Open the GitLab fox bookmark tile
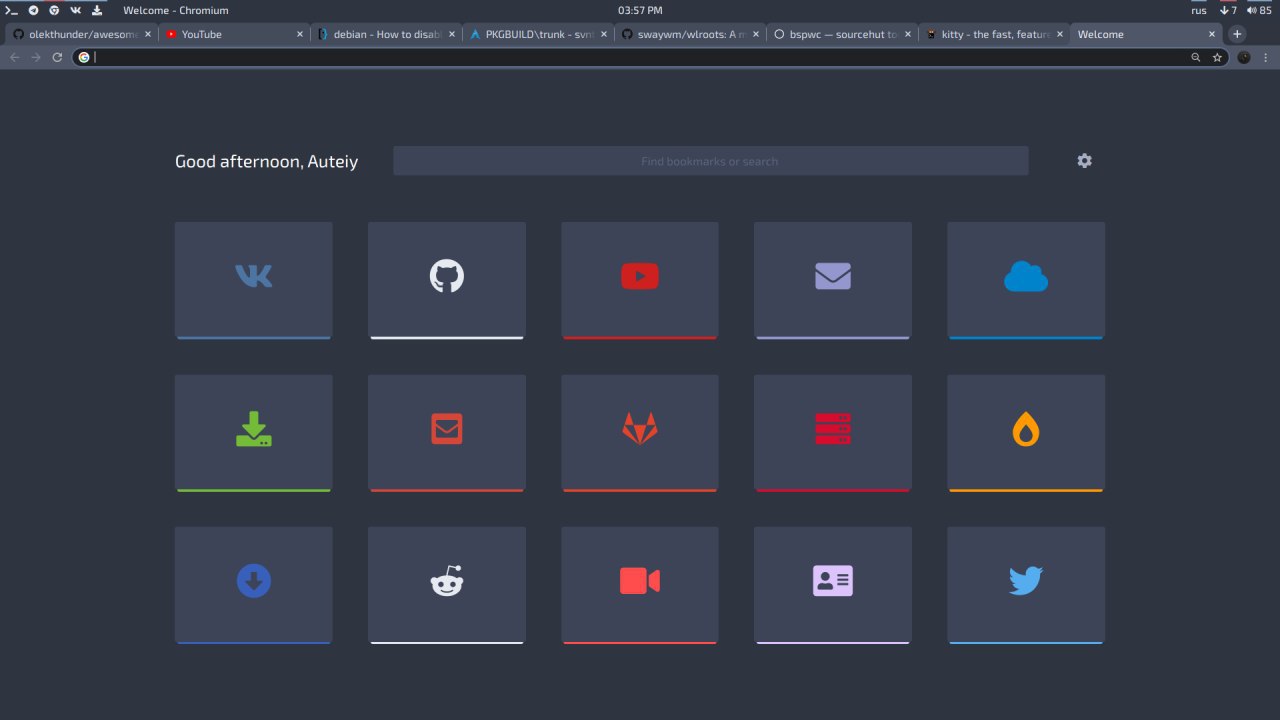This screenshot has width=1280, height=720. [x=640, y=433]
